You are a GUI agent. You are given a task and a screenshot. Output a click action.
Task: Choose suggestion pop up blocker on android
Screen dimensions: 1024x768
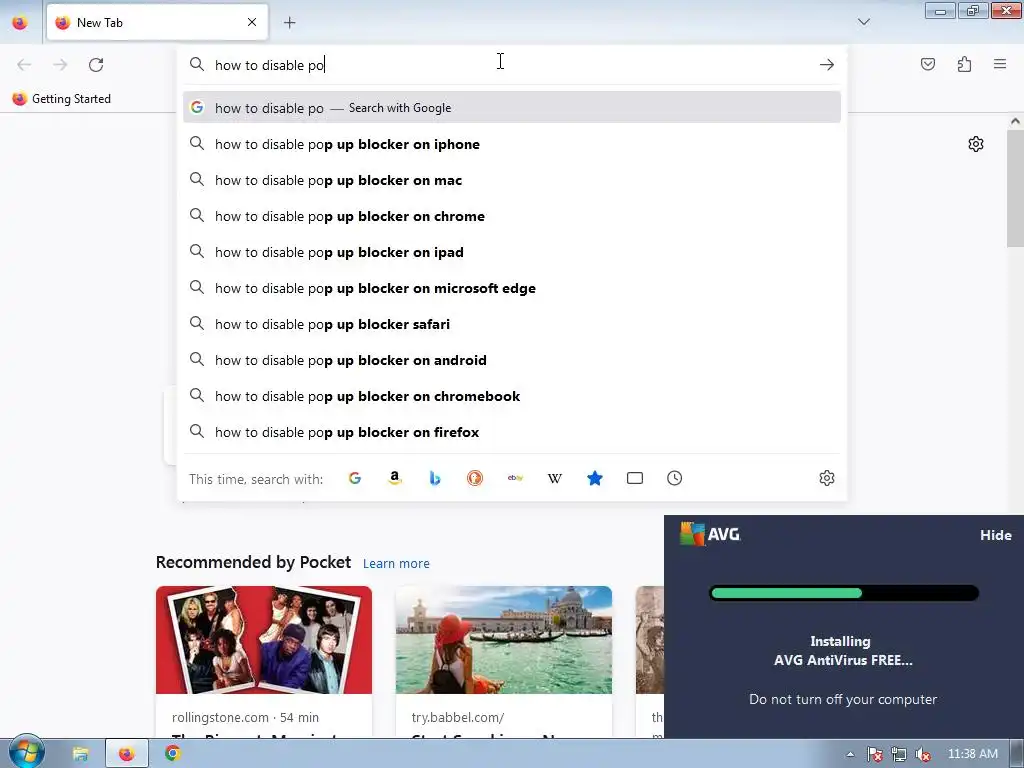click(512, 360)
